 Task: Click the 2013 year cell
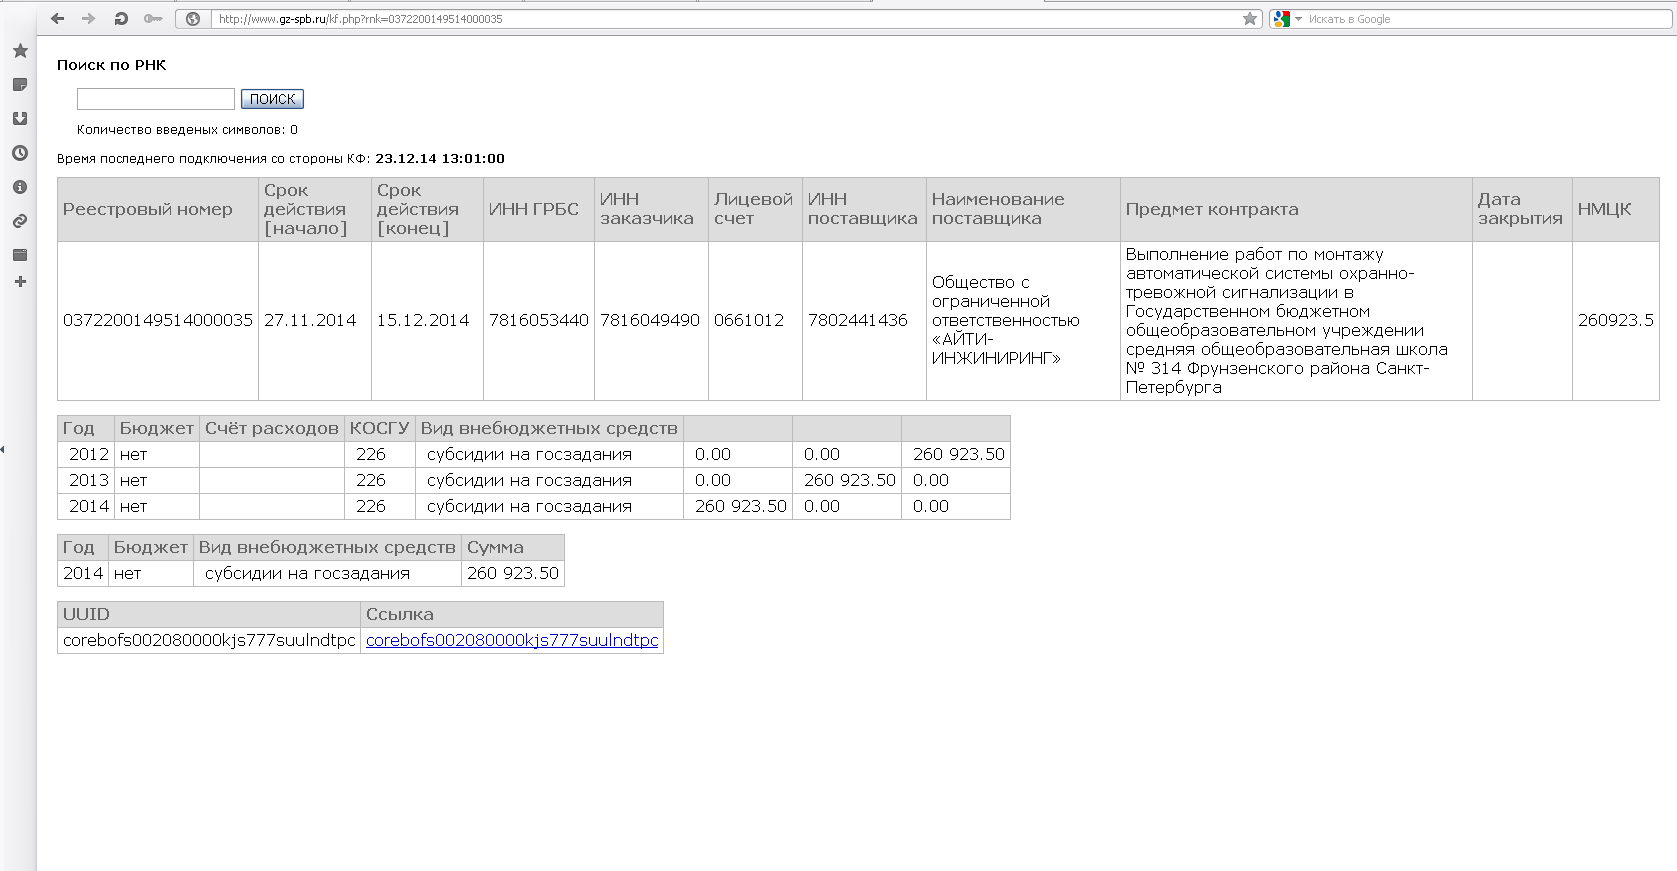[x=86, y=480]
